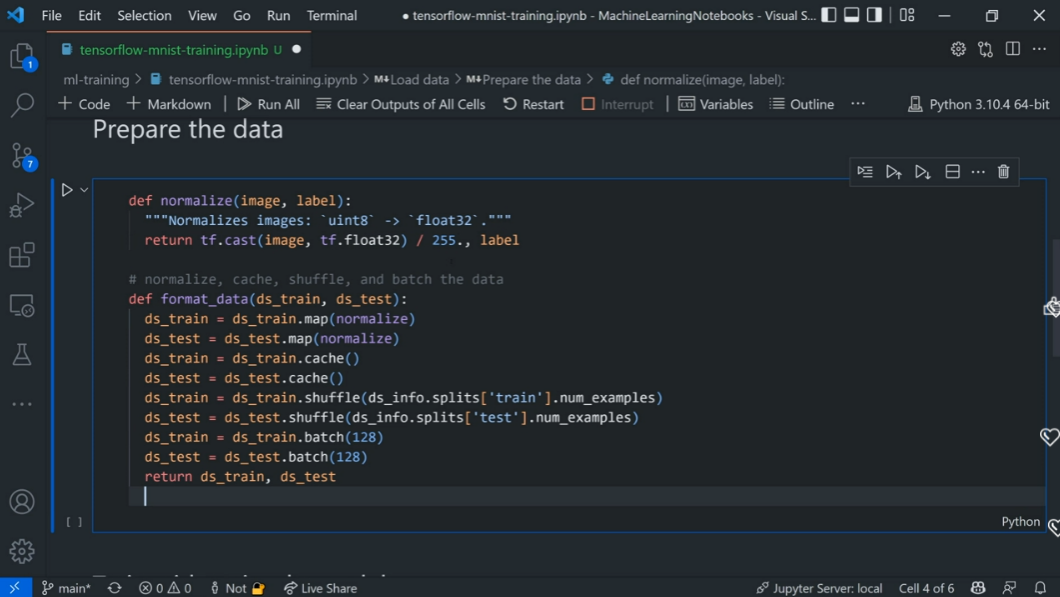Split the cell using toolbar icon

coord(952,172)
